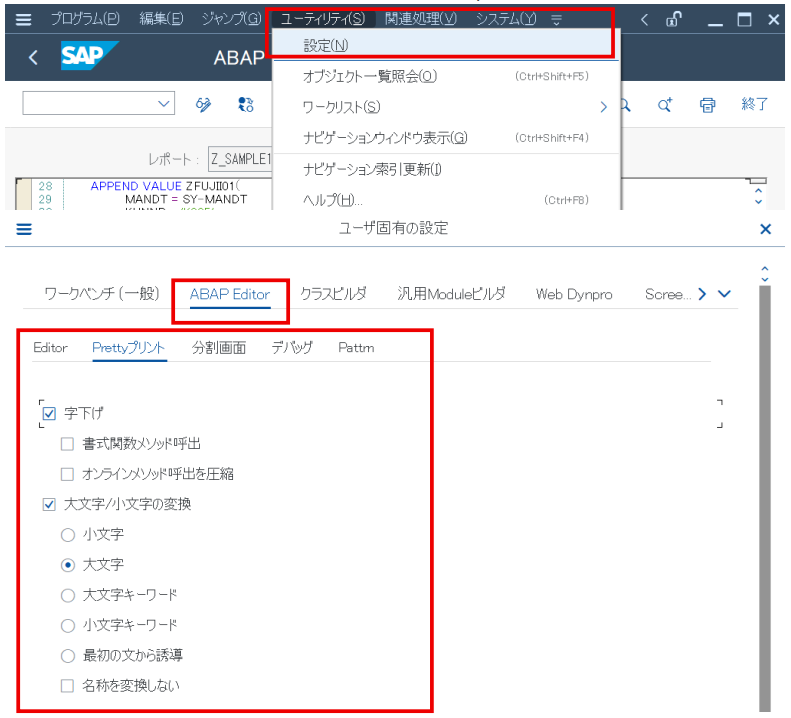Open the command field dropdown
The height and width of the screenshot is (718, 791).
[163, 103]
